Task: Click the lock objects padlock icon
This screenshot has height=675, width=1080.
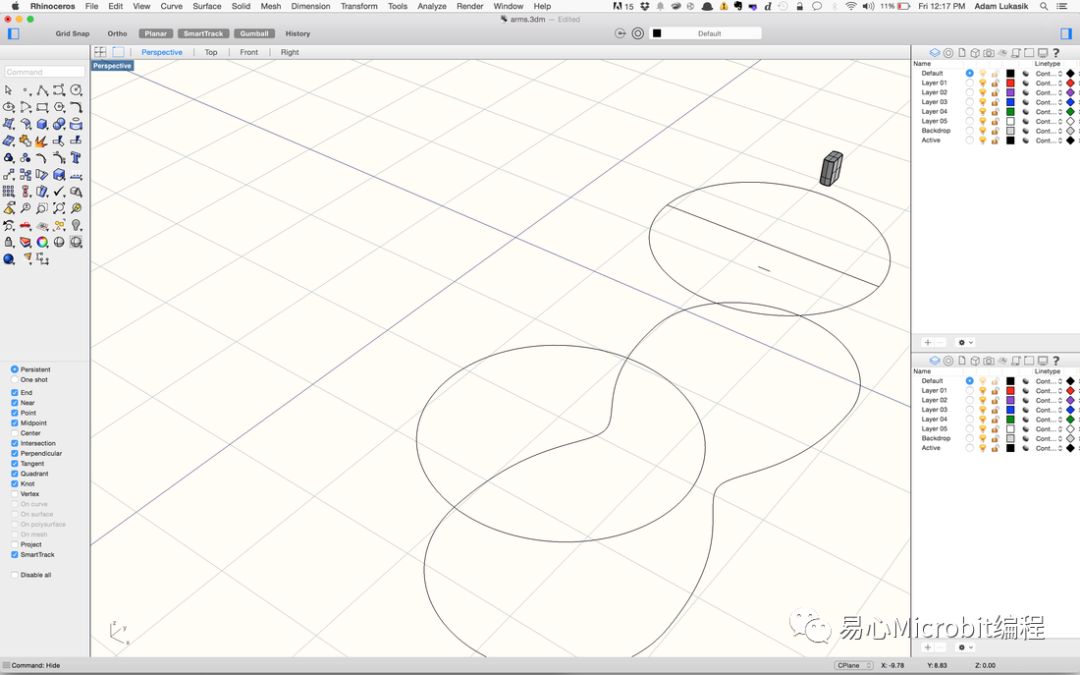Action: [x=9, y=242]
